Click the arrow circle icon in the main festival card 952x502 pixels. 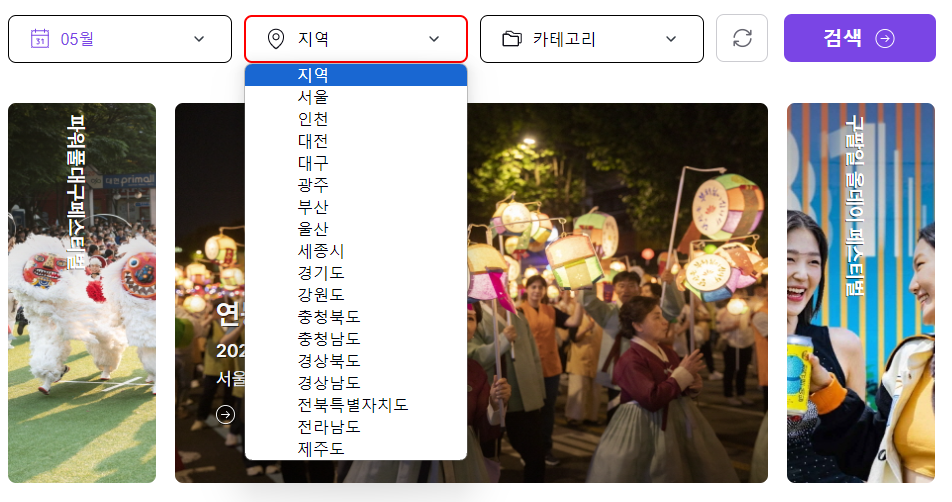click(226, 415)
